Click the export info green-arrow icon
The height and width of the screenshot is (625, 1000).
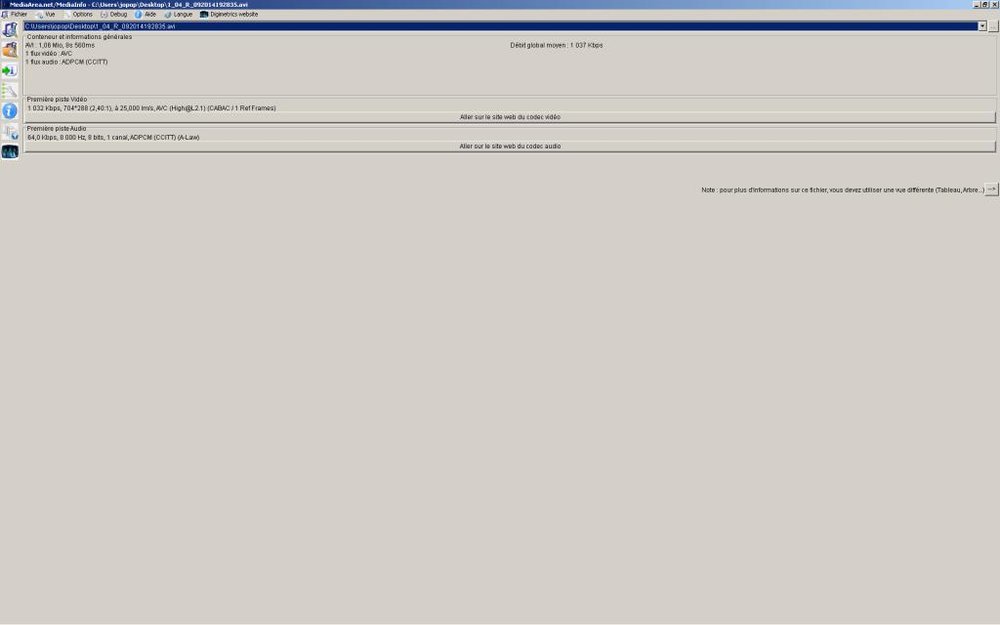tap(10, 70)
